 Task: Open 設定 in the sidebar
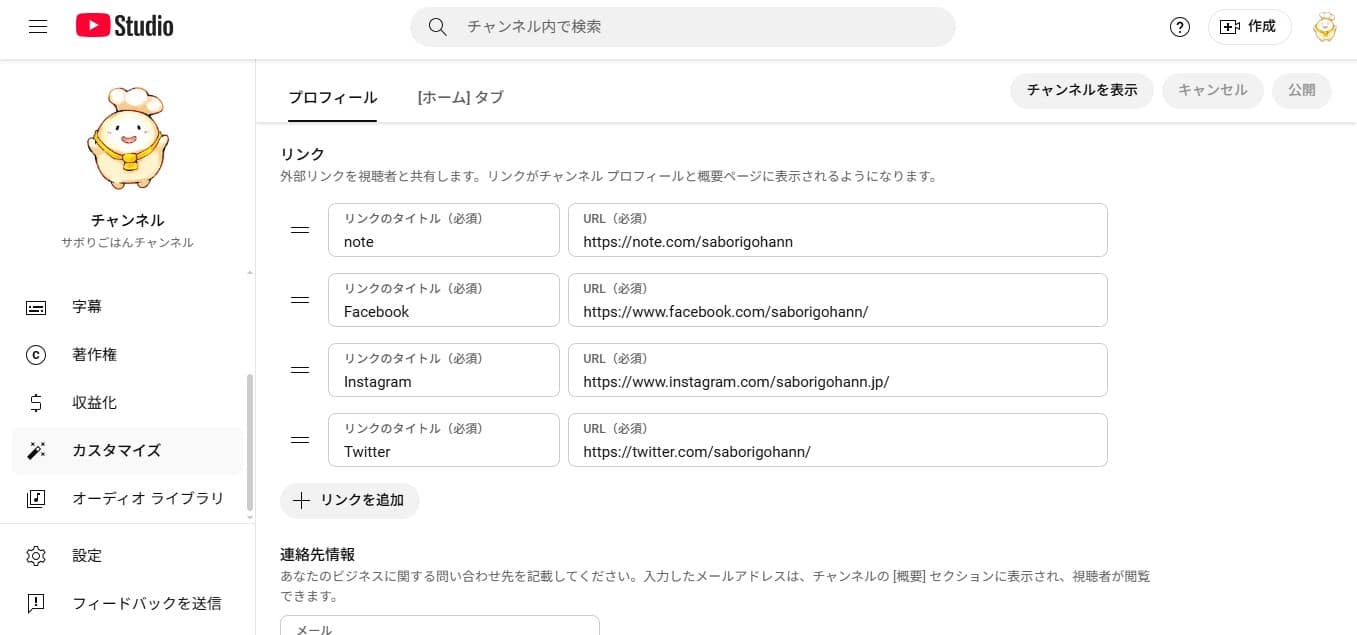pyautogui.click(x=127, y=556)
